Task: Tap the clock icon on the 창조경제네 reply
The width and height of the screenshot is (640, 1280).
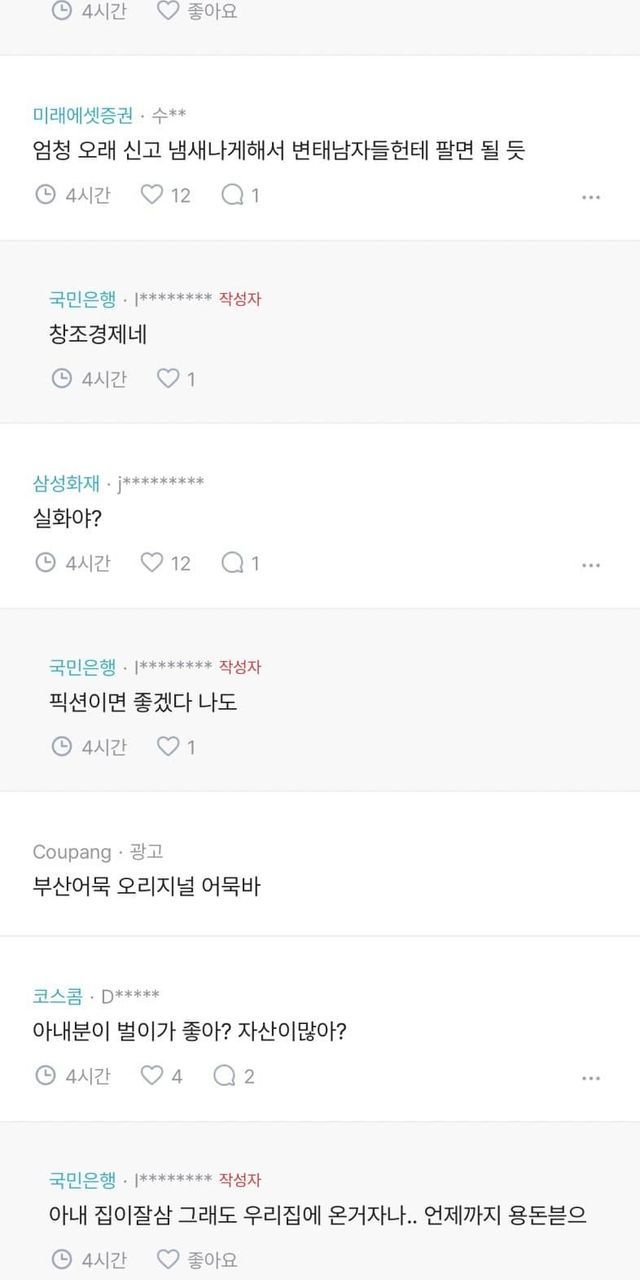Action: tap(61, 379)
